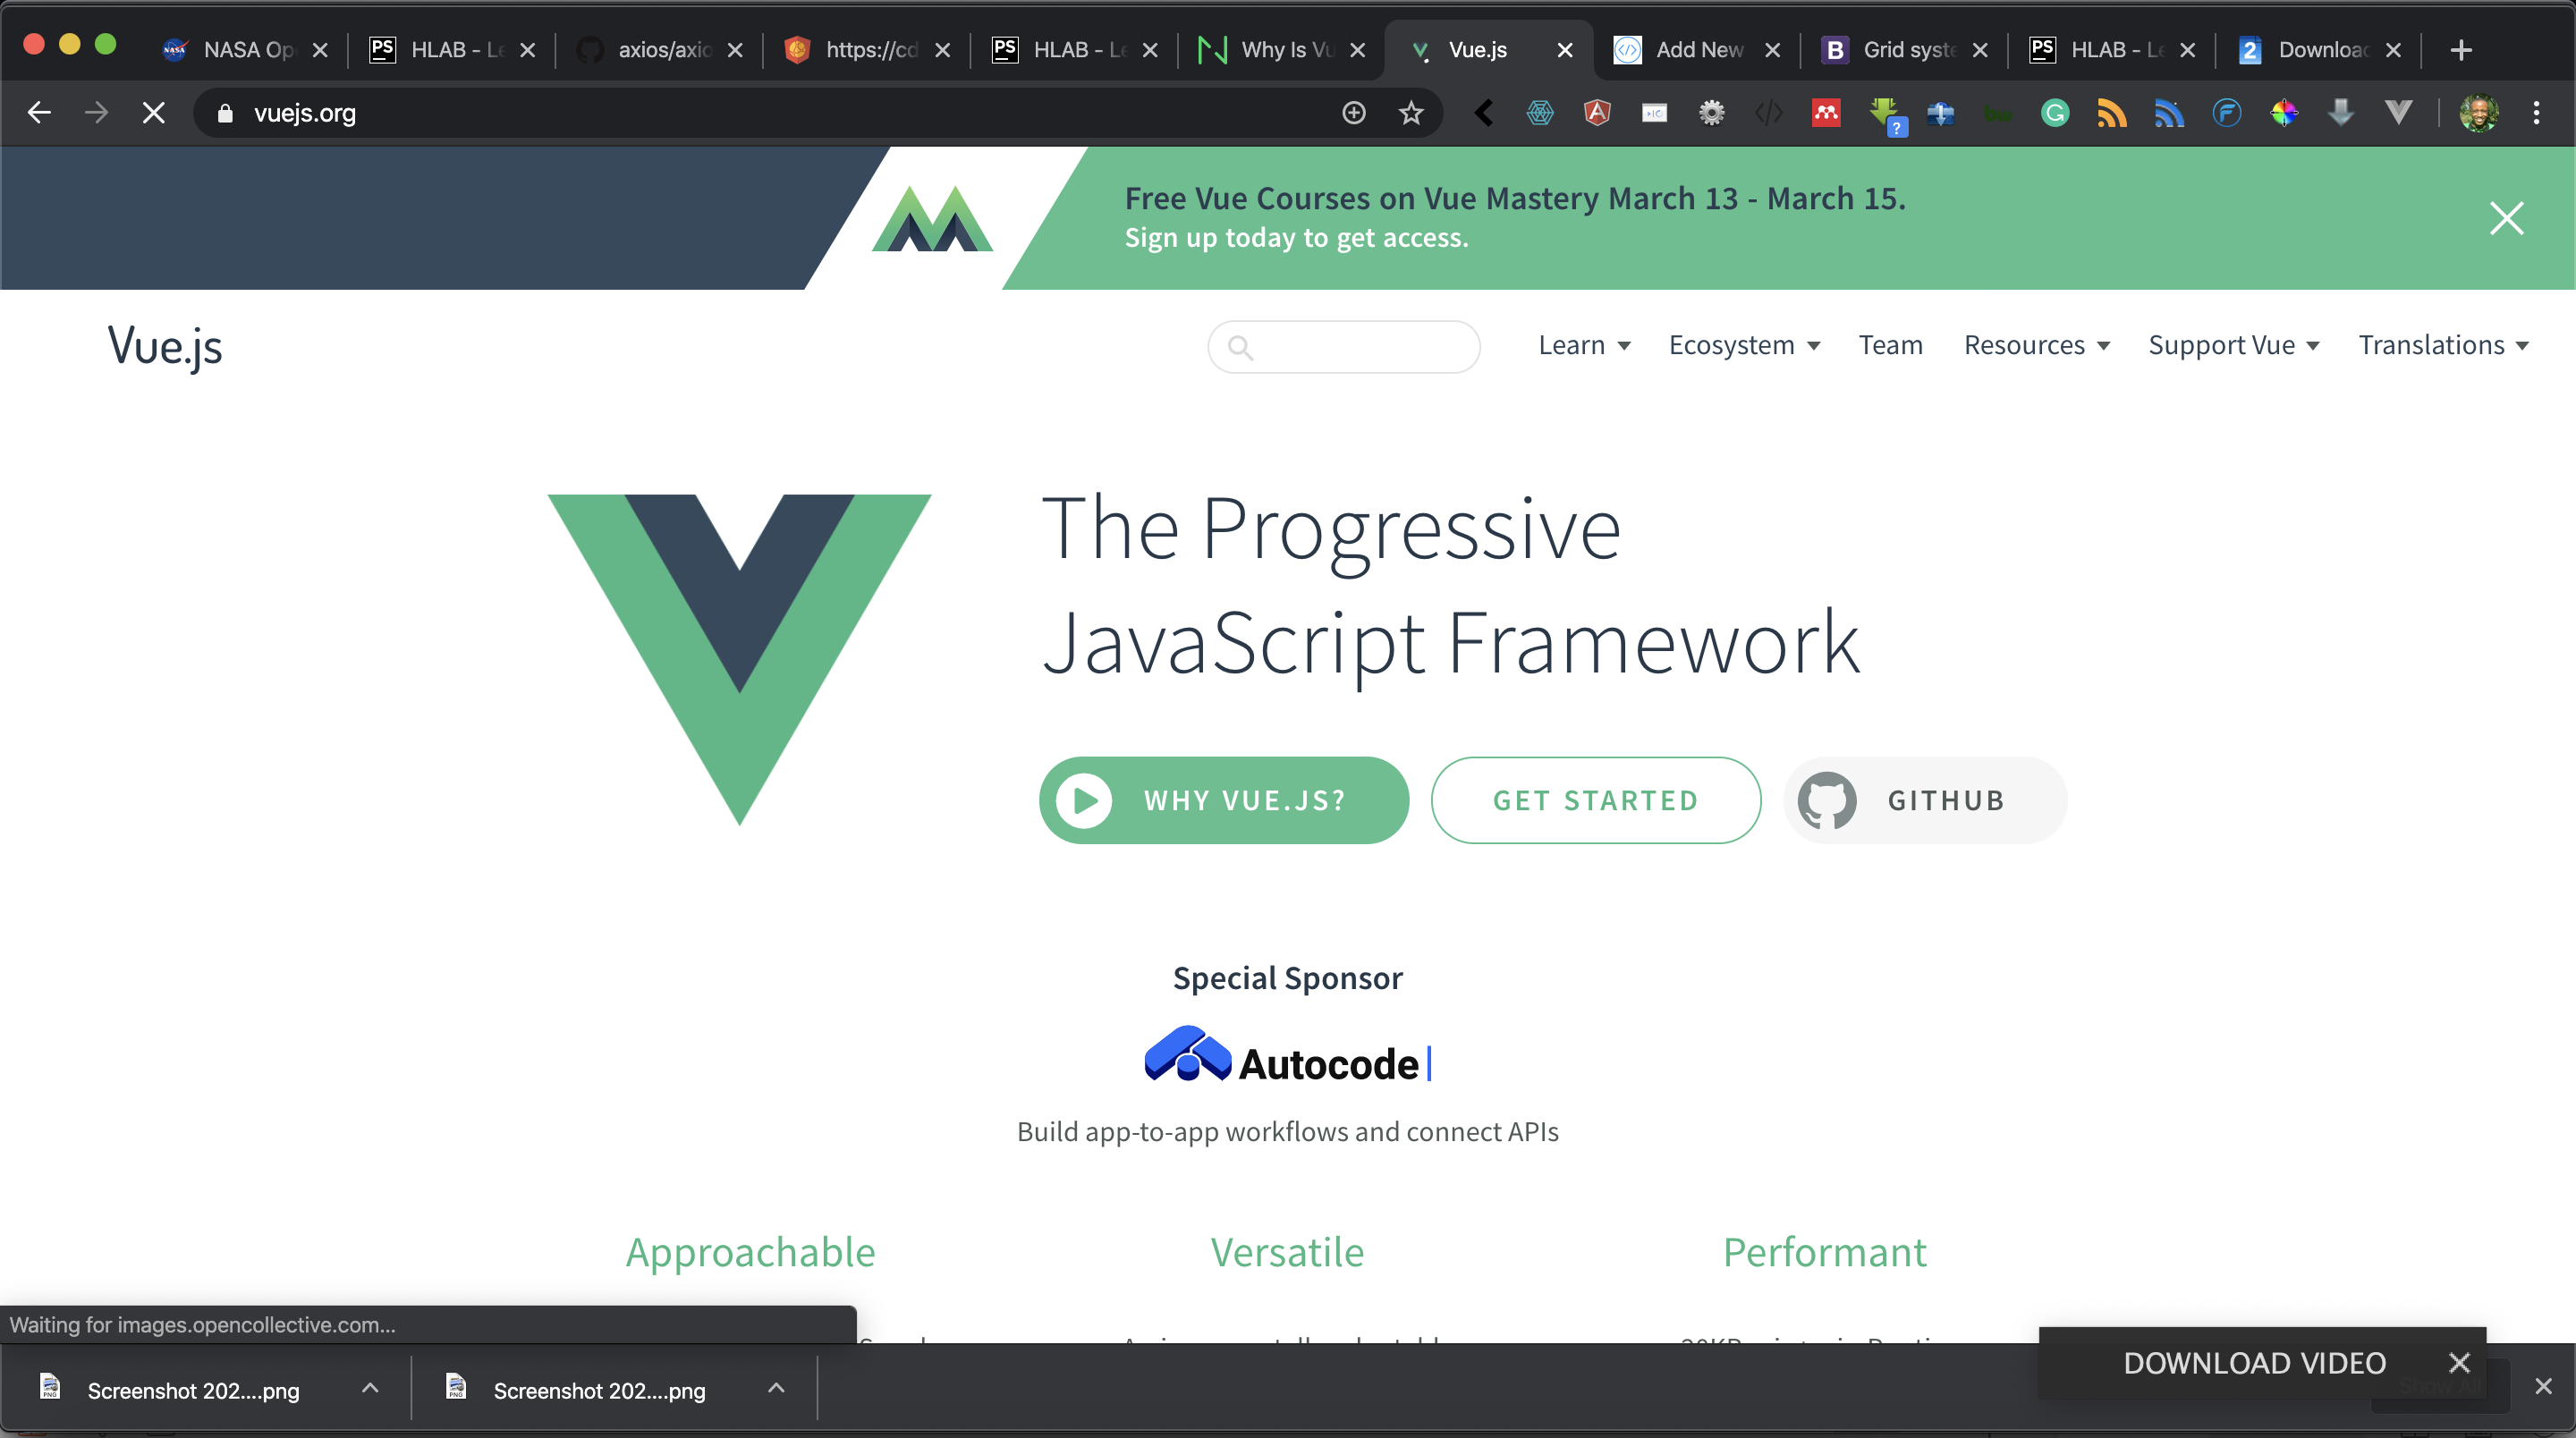This screenshot has height=1438, width=2576.
Task: Close the DOWNLOAD VIDEO popup
Action: pyautogui.click(x=2459, y=1362)
